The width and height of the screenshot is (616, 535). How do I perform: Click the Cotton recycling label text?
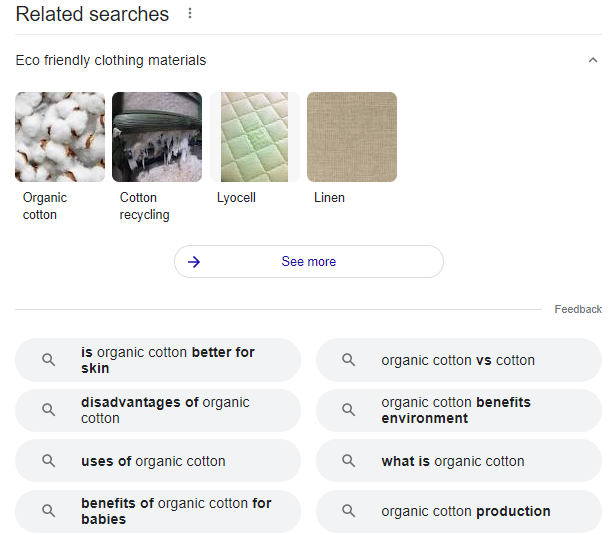pos(145,206)
